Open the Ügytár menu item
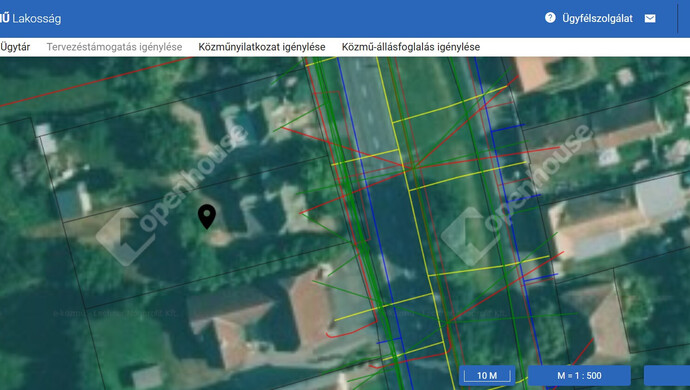 (15, 47)
